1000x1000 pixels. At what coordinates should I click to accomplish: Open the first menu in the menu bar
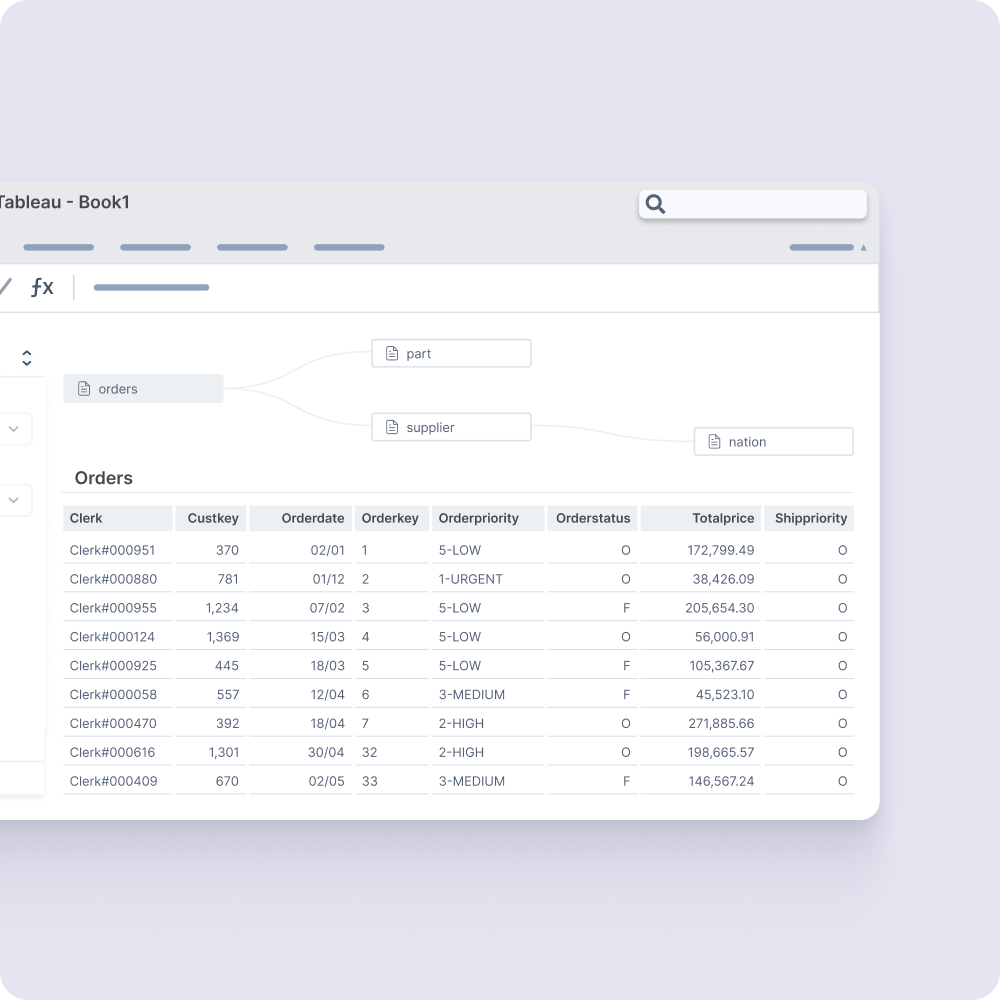coord(58,247)
